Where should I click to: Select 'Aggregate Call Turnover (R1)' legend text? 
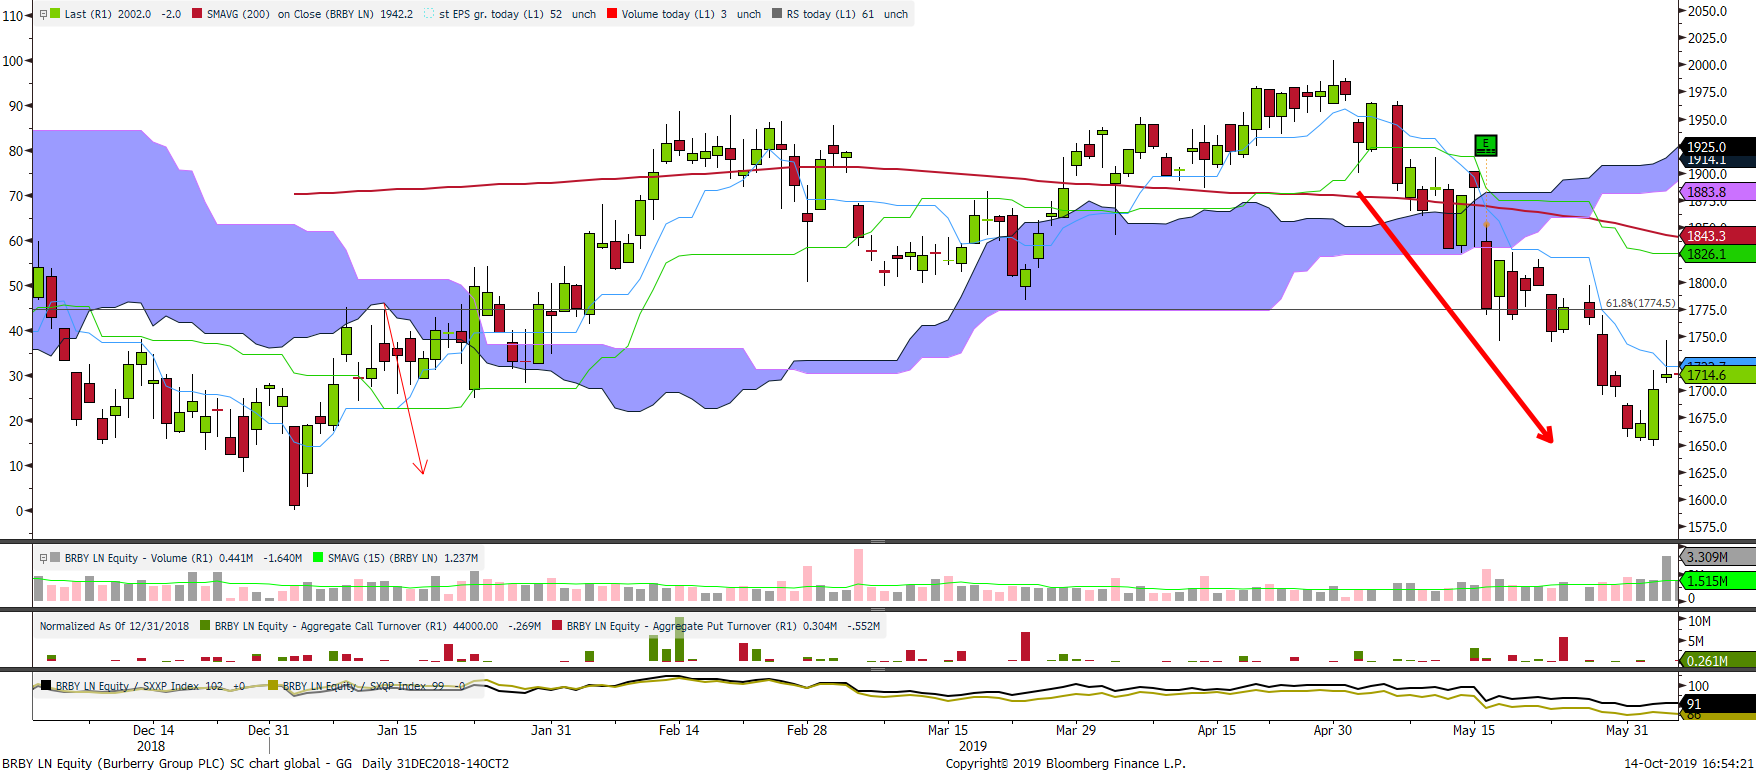tap(330, 626)
